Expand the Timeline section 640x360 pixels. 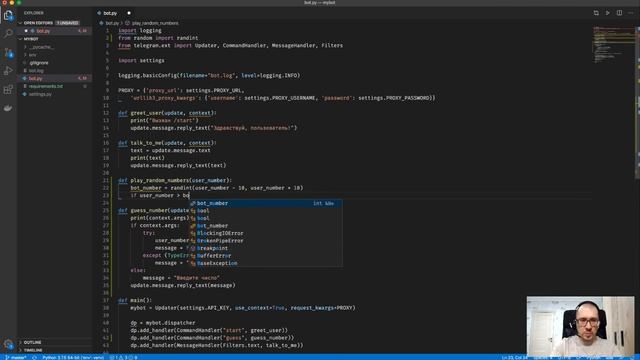click(33, 350)
